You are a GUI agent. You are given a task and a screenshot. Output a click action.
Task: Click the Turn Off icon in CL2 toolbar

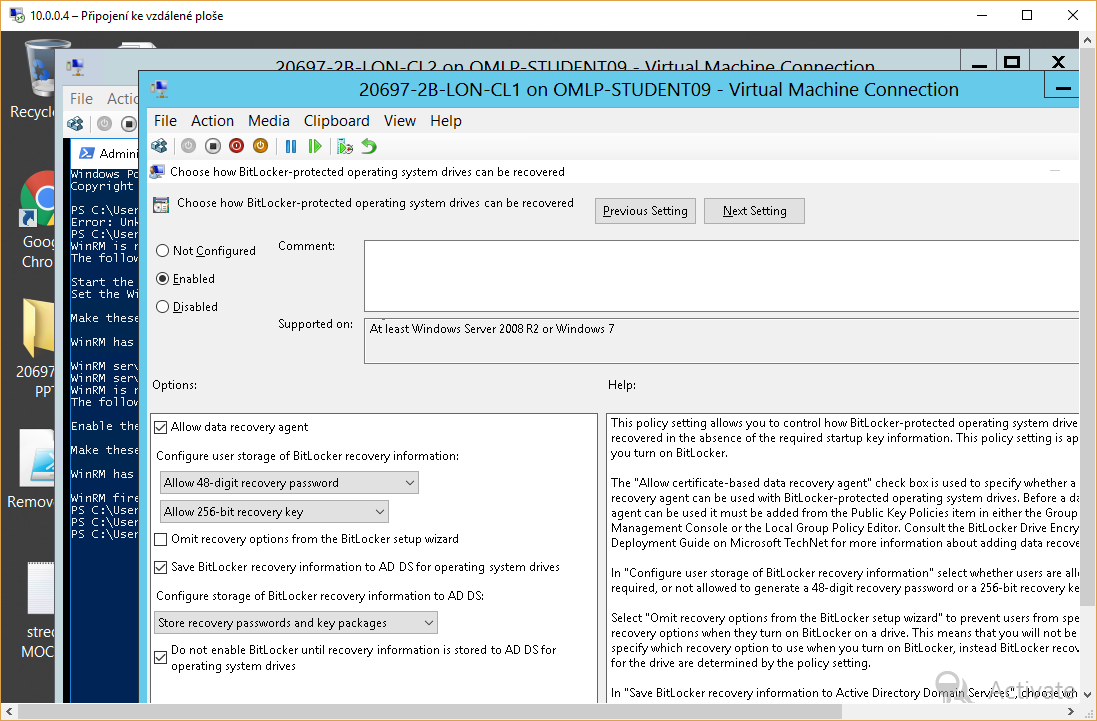pos(129,124)
